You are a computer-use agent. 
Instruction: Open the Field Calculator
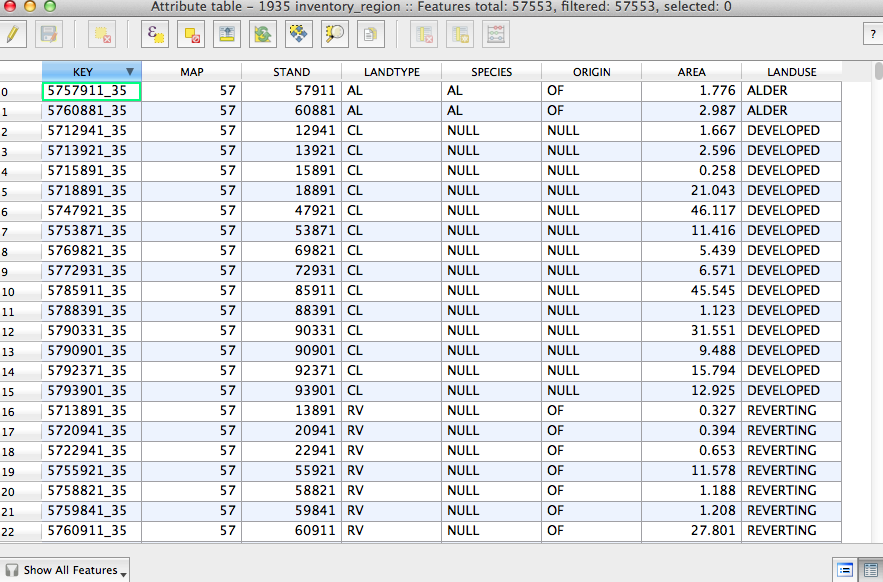496,34
